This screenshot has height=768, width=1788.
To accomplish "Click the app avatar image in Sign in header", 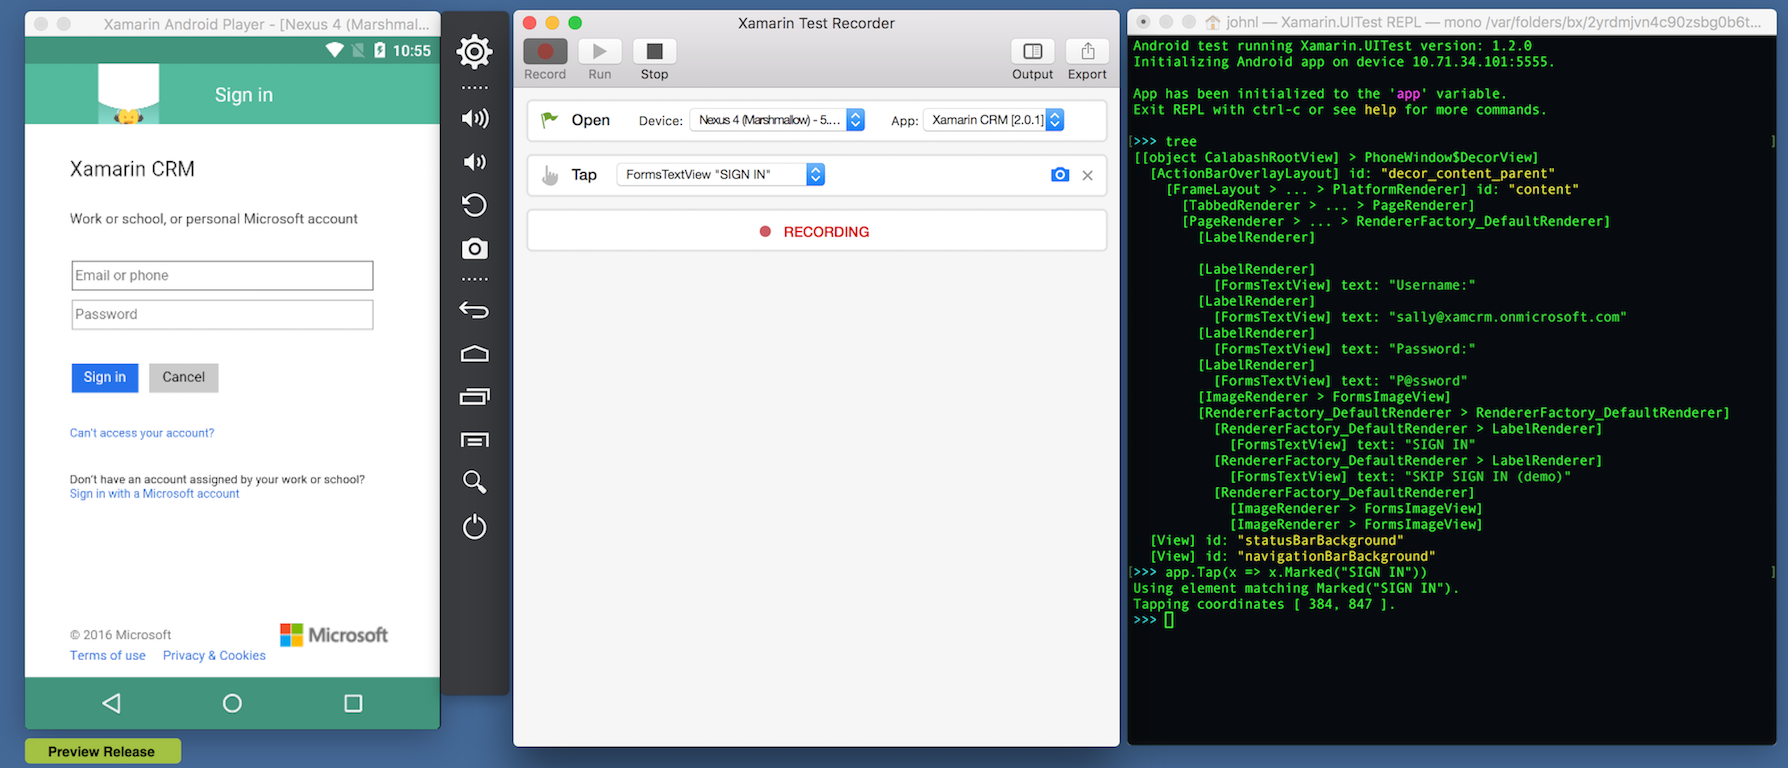I will [x=128, y=94].
